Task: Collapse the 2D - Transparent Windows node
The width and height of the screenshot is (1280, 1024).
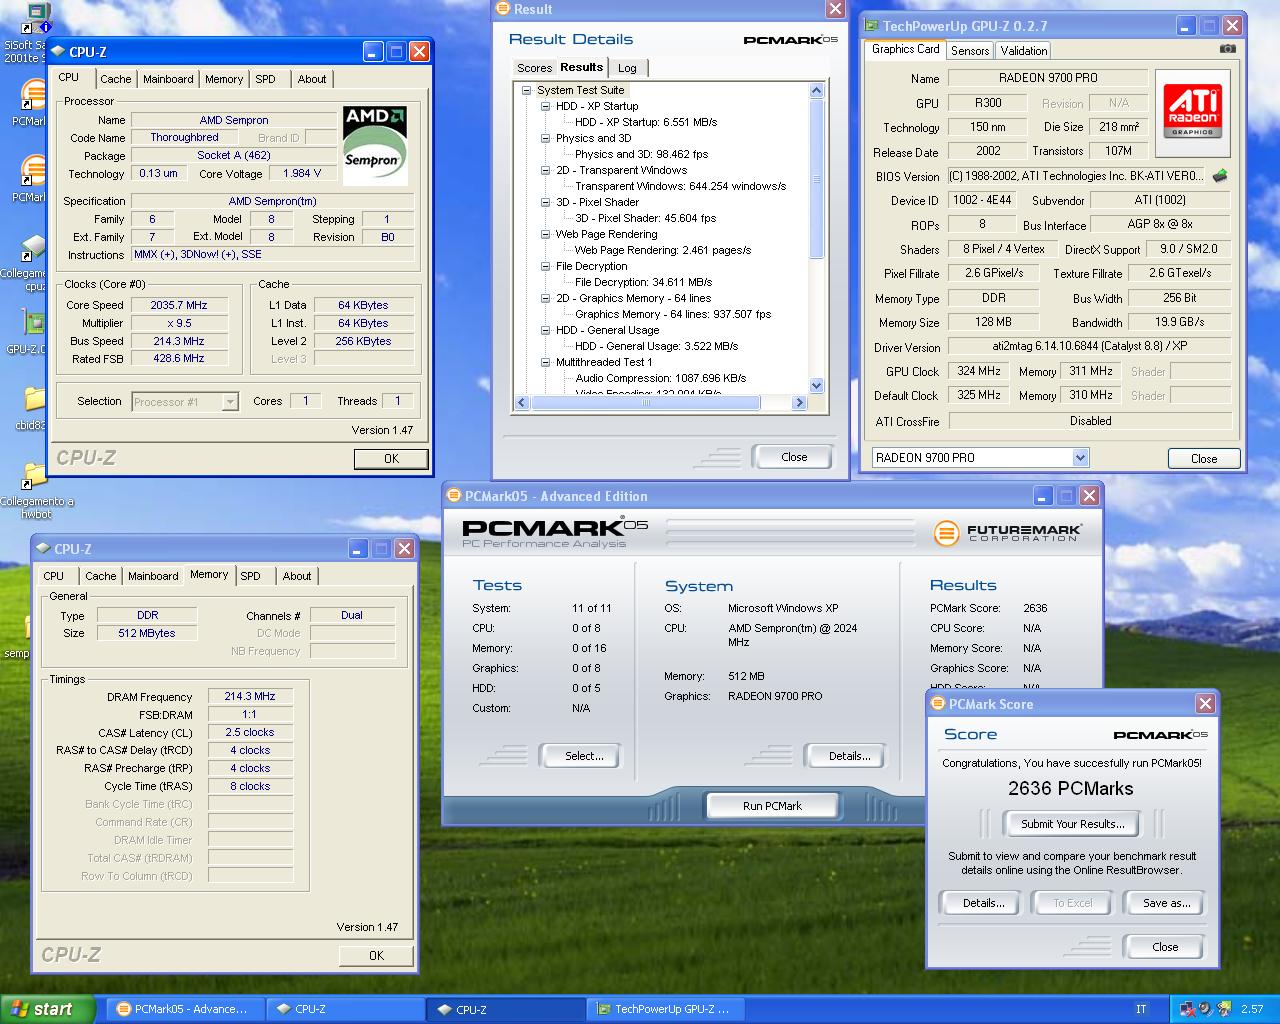Action: (545, 170)
